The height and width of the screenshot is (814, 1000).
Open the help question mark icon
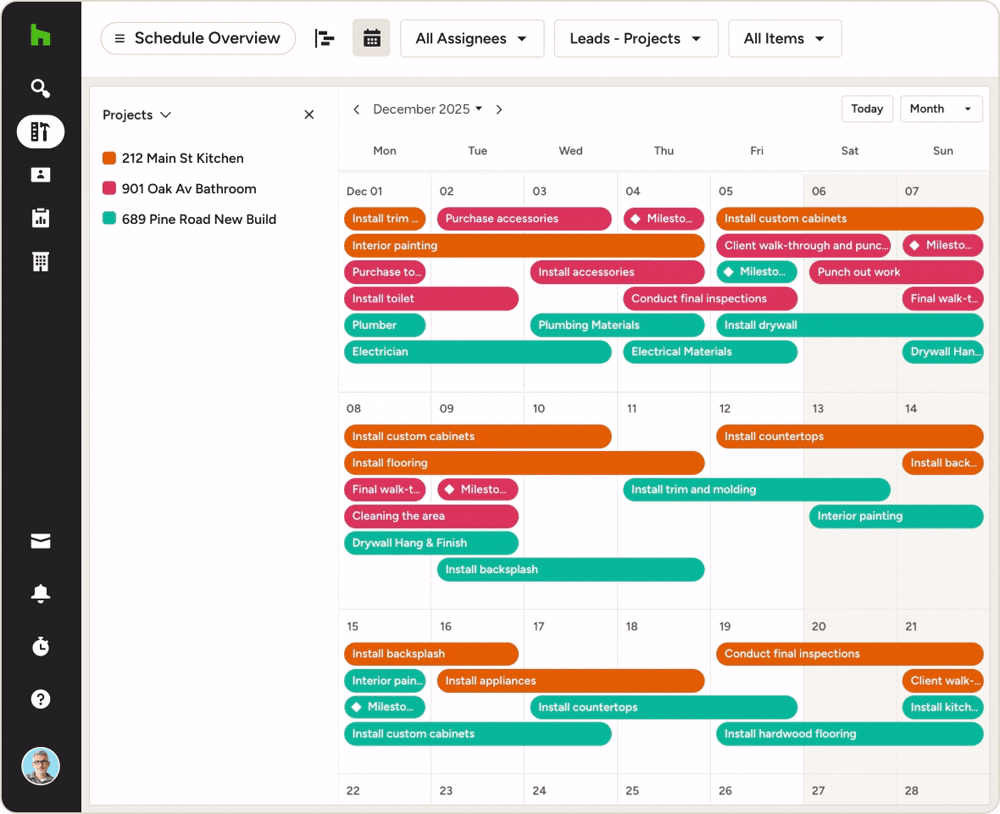tap(40, 699)
